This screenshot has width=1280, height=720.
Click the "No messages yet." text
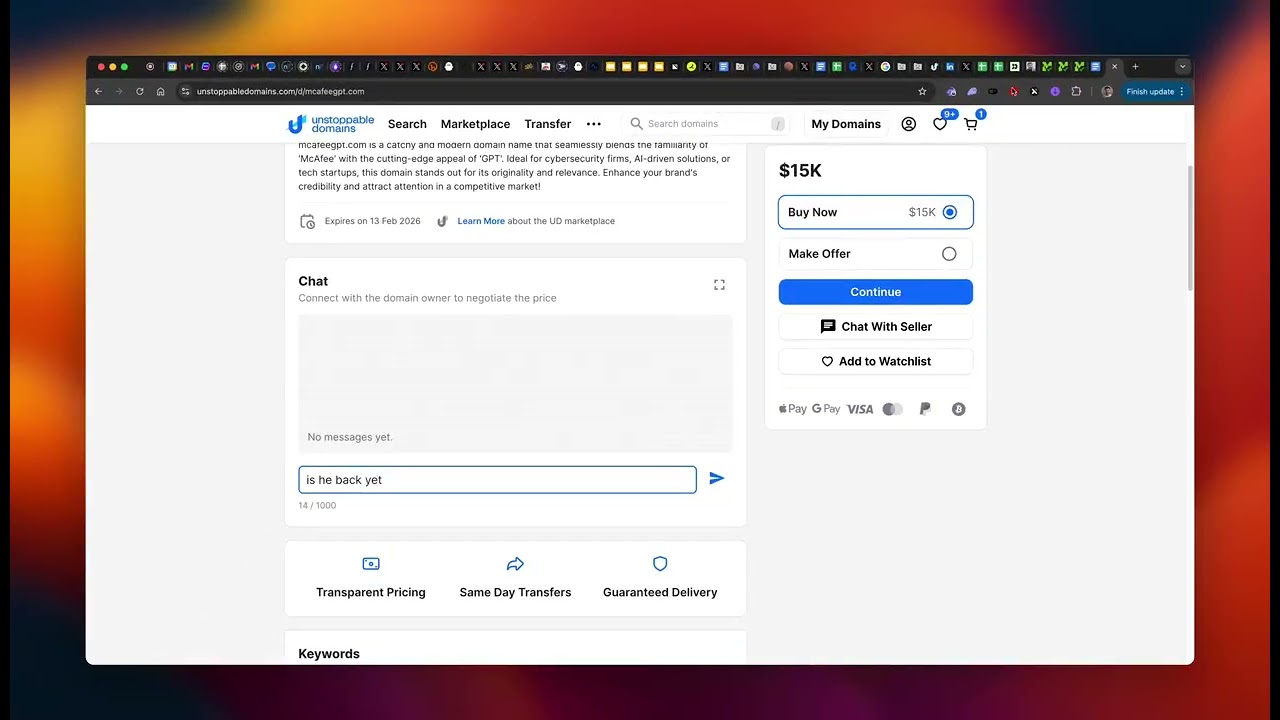(350, 437)
